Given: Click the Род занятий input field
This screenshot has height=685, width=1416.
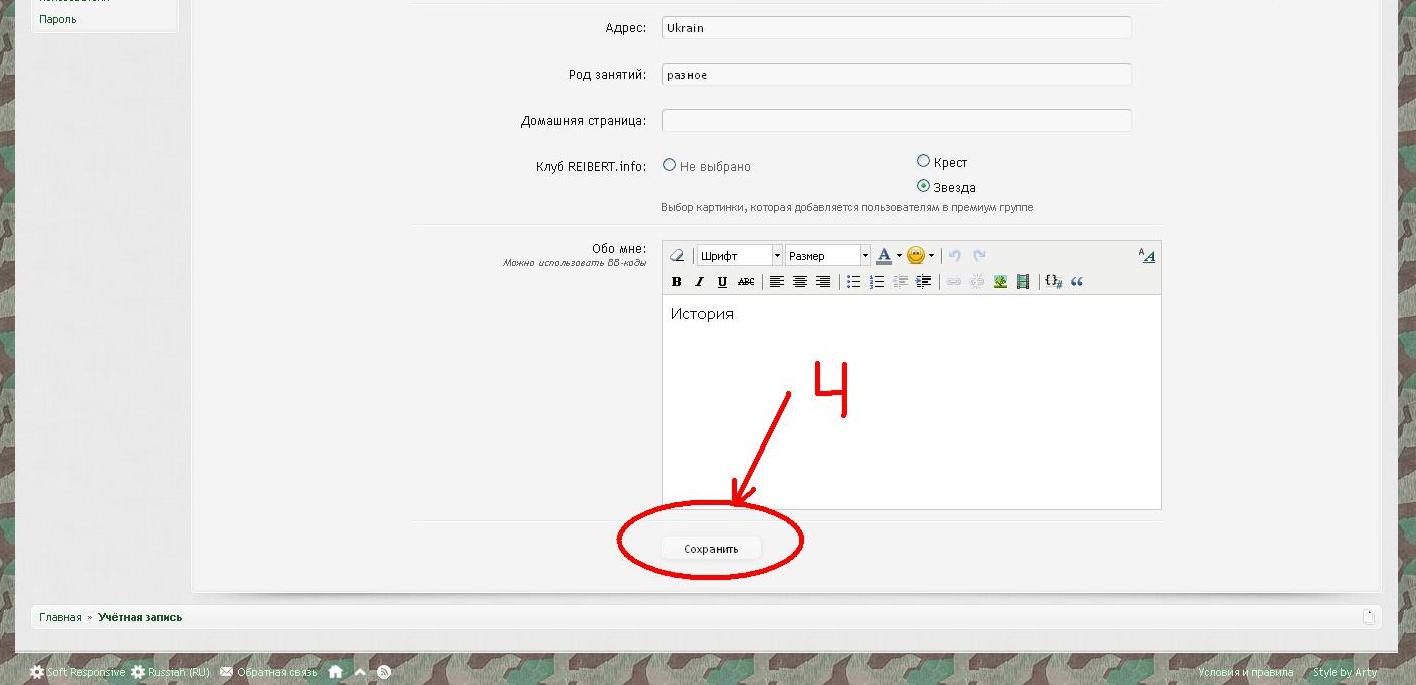Looking at the screenshot, I should pyautogui.click(x=897, y=75).
